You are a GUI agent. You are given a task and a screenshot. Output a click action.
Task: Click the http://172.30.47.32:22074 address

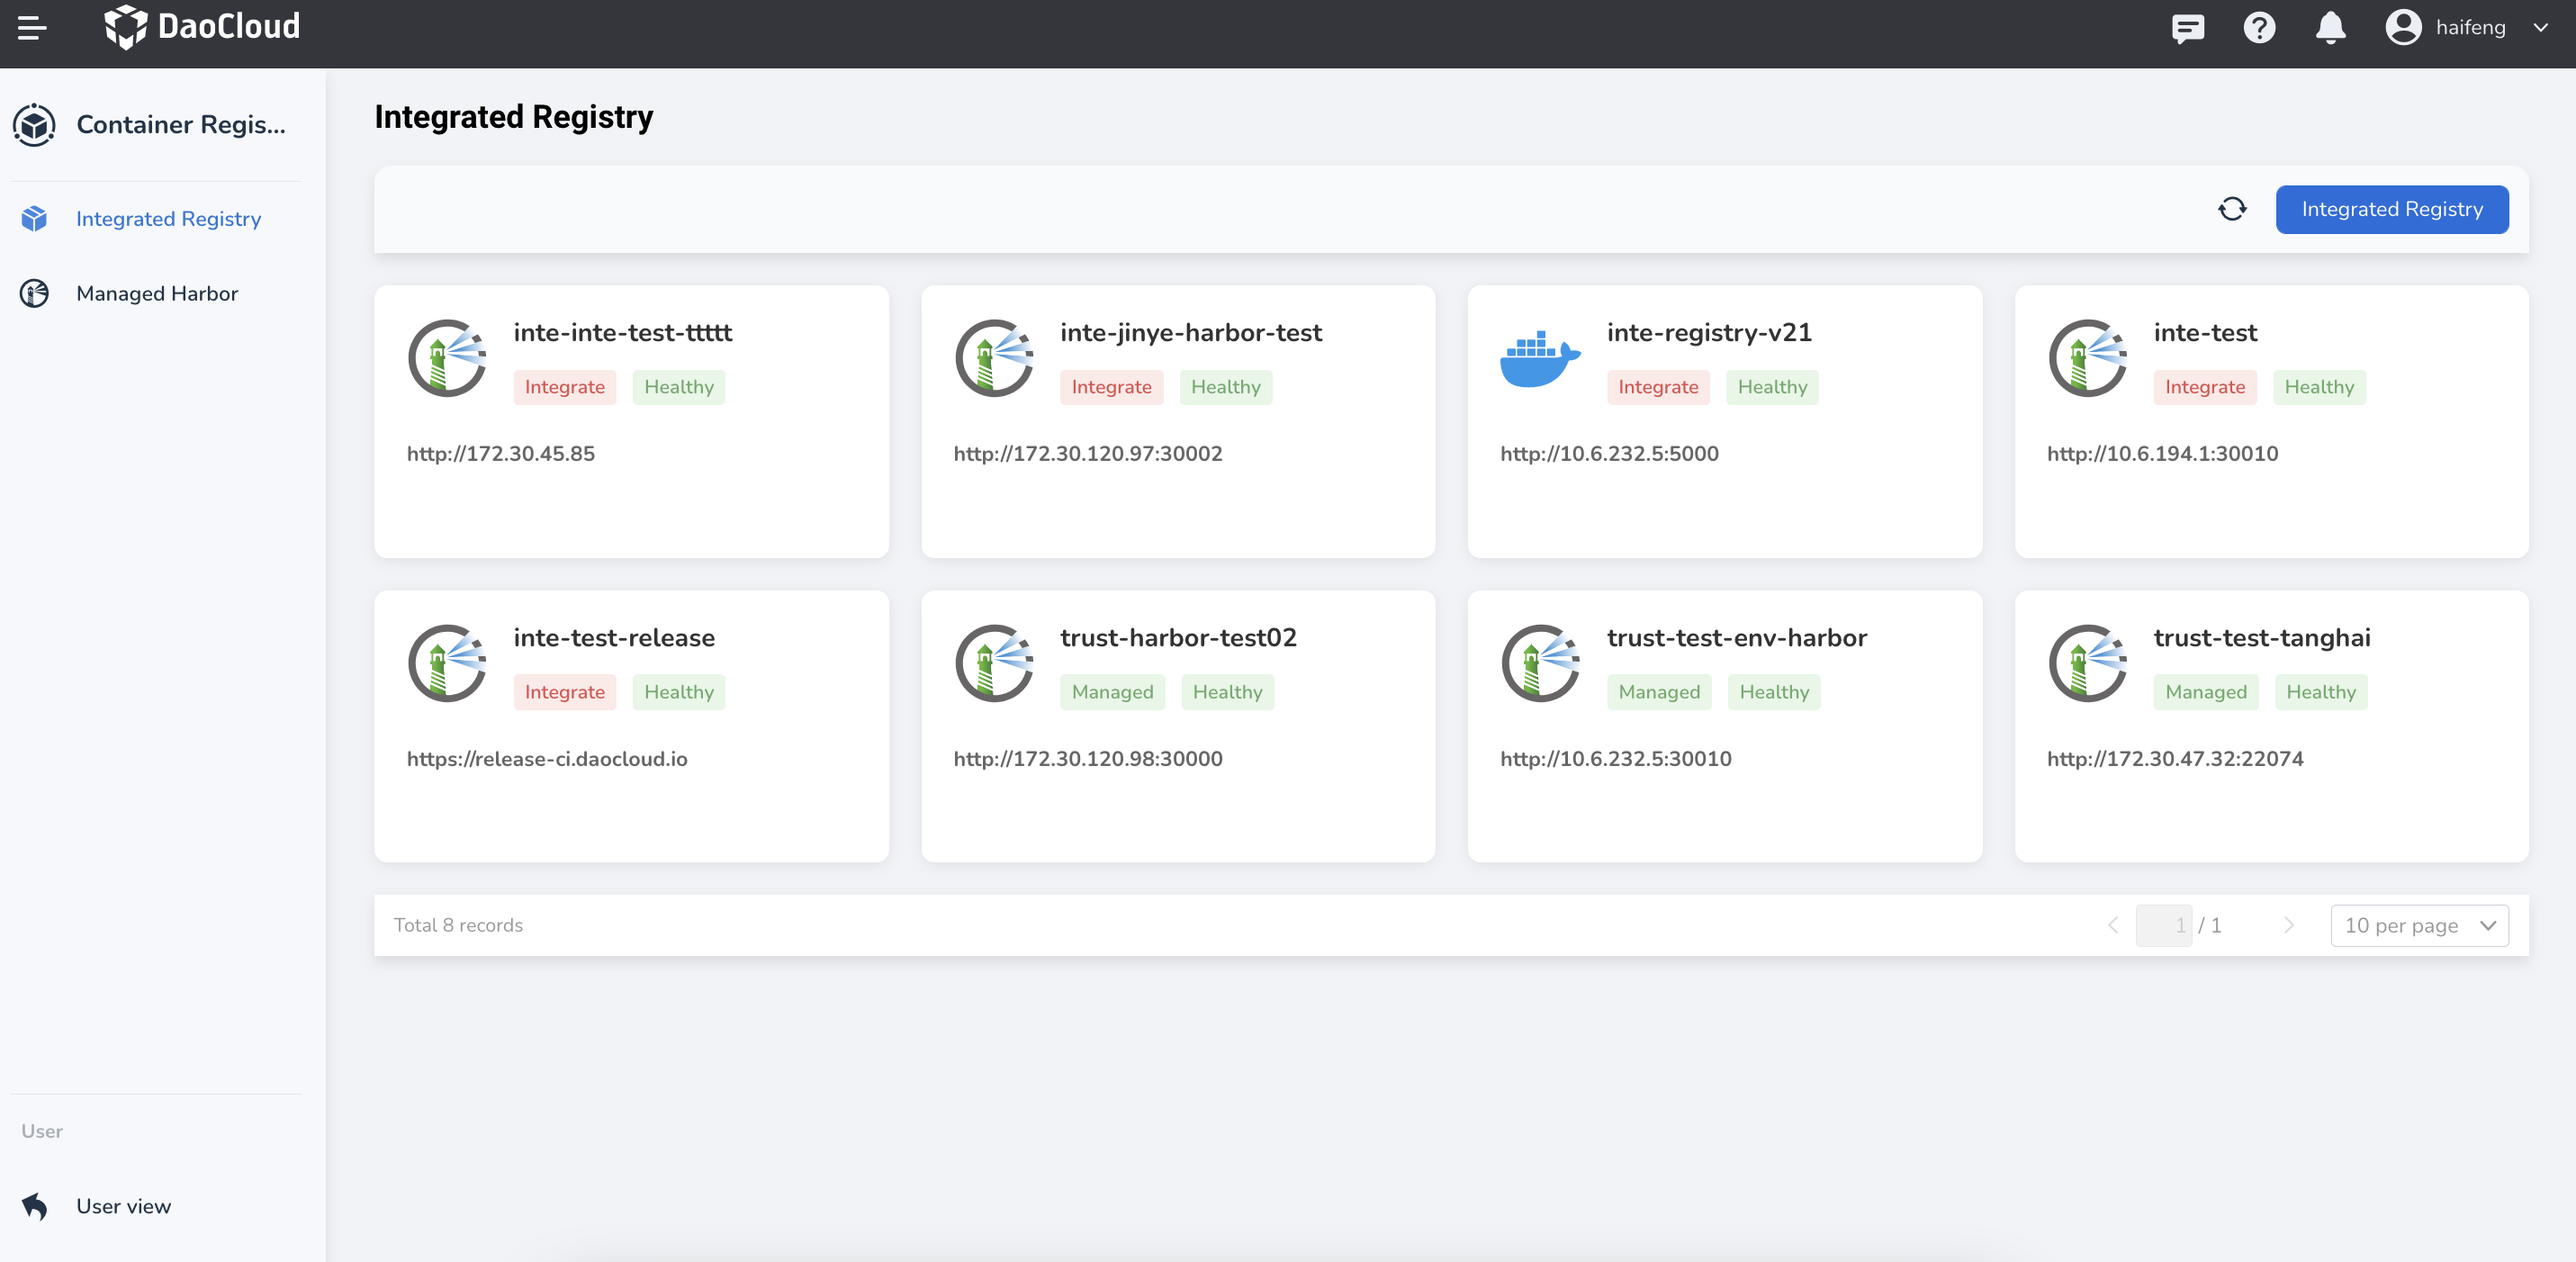(2174, 759)
